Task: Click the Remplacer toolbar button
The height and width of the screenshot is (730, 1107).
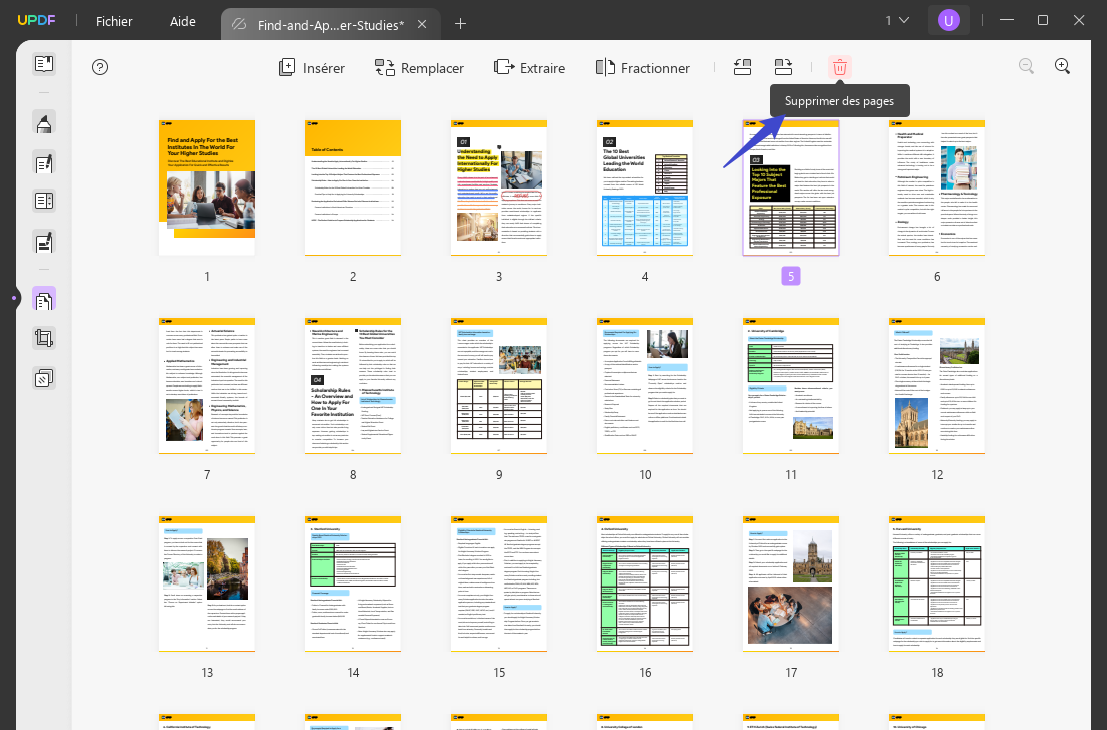Action: [419, 68]
